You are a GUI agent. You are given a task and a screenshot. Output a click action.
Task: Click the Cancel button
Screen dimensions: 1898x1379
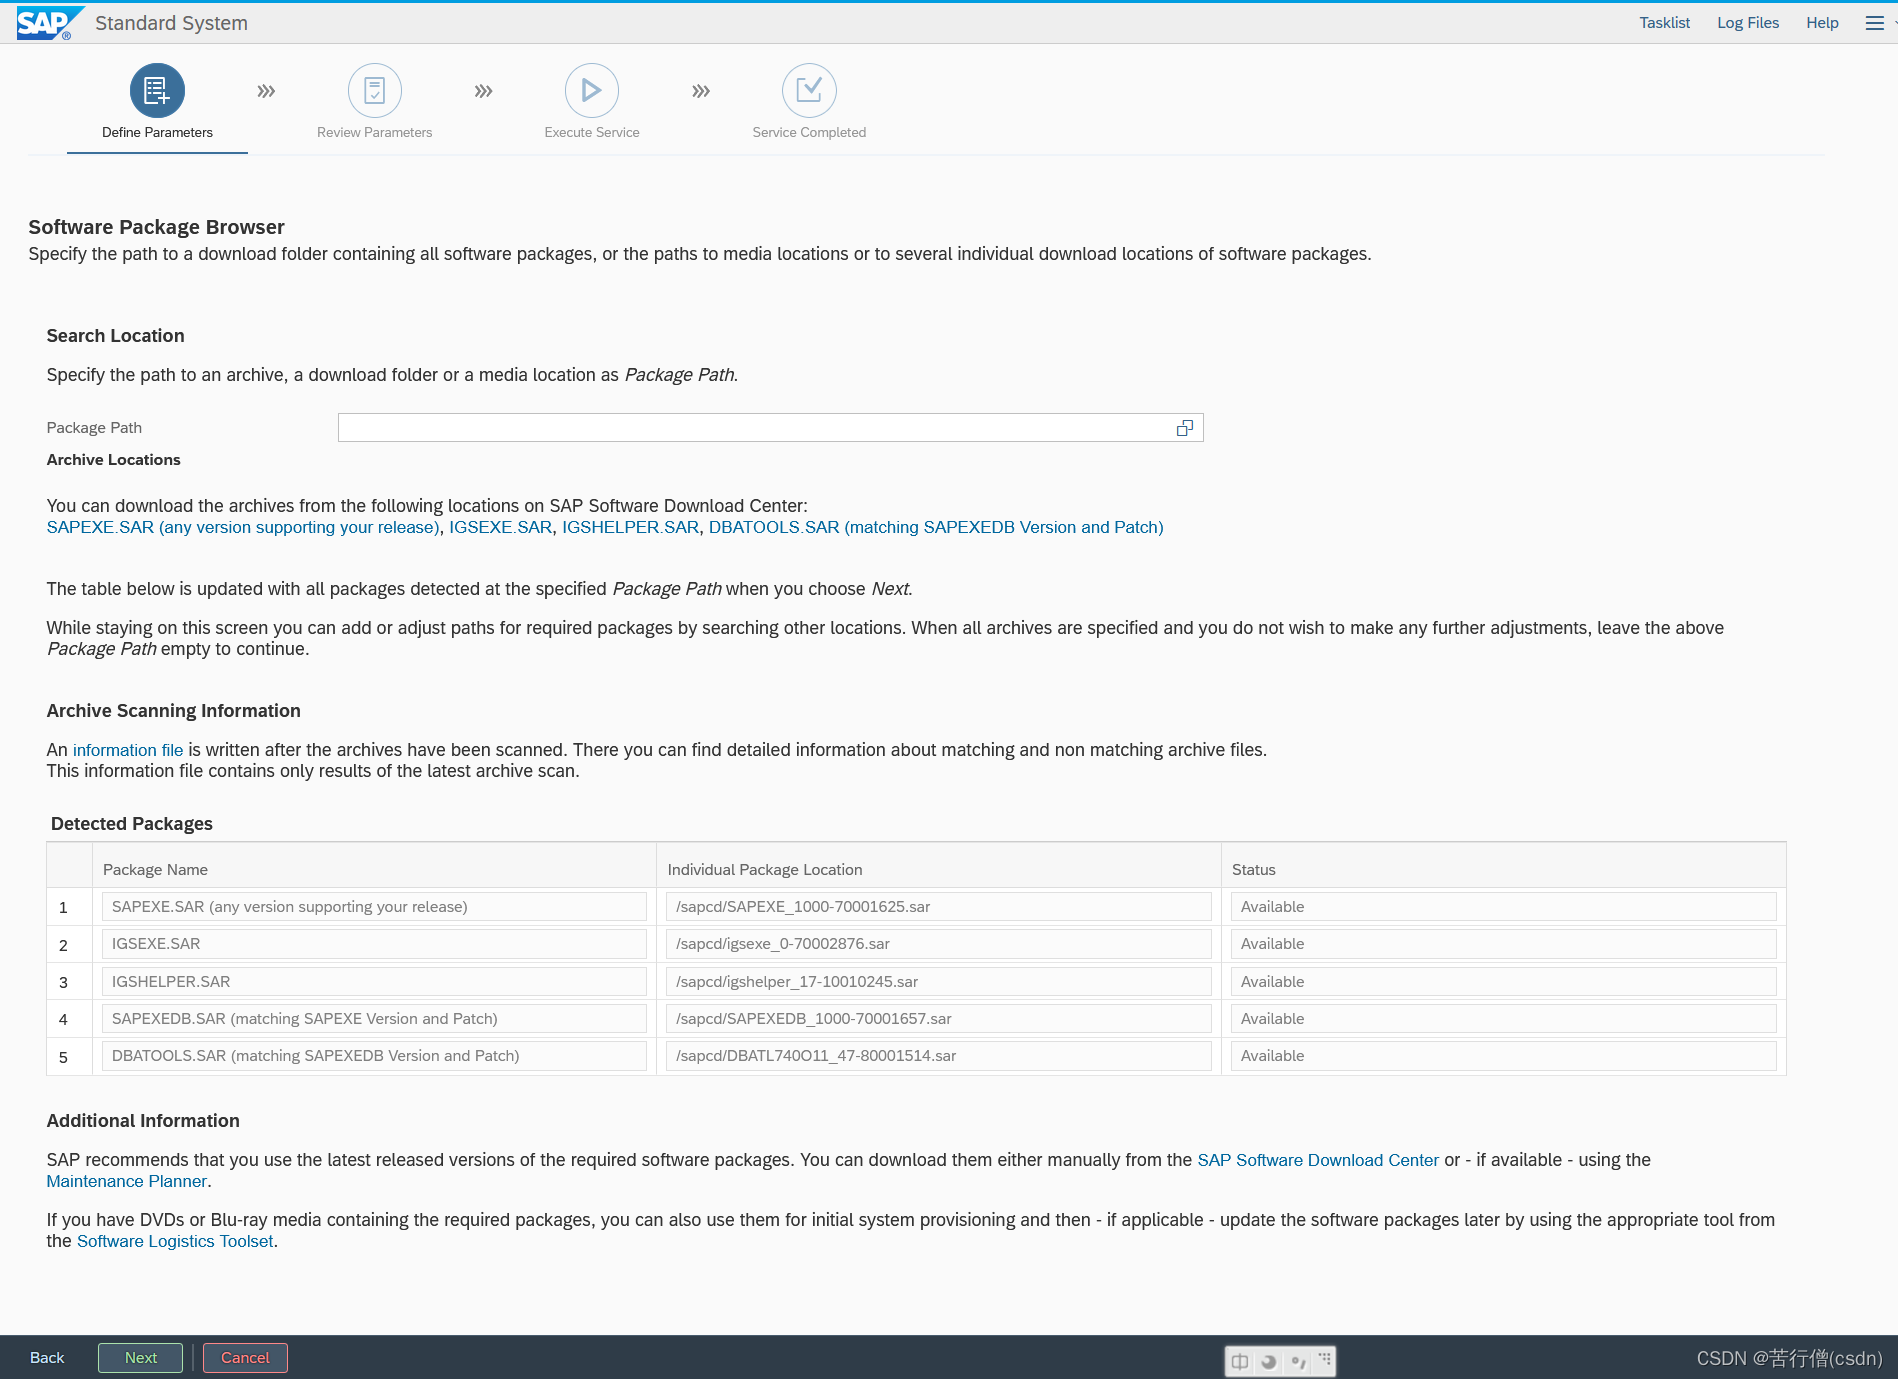(x=245, y=1358)
